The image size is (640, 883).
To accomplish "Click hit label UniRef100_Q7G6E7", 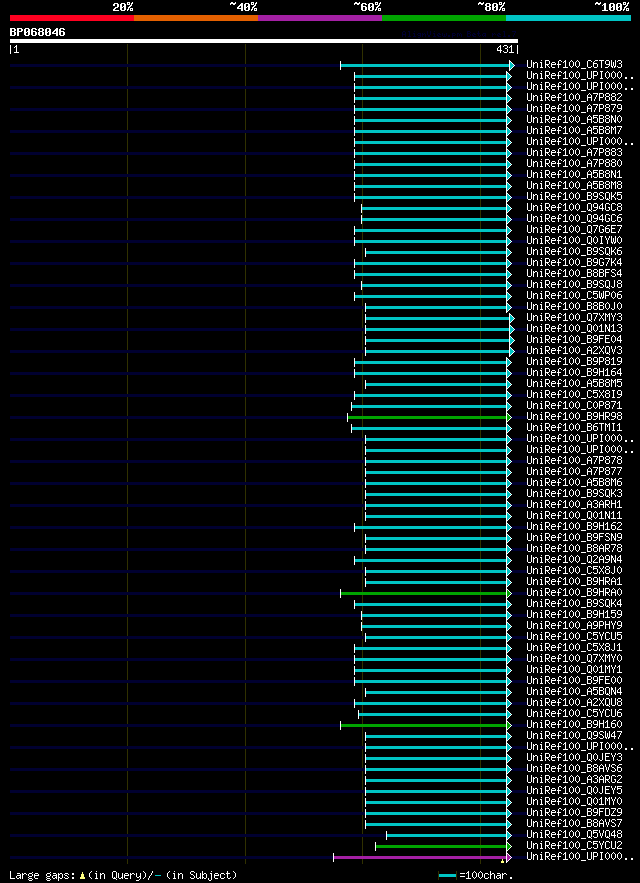I will tap(574, 230).
